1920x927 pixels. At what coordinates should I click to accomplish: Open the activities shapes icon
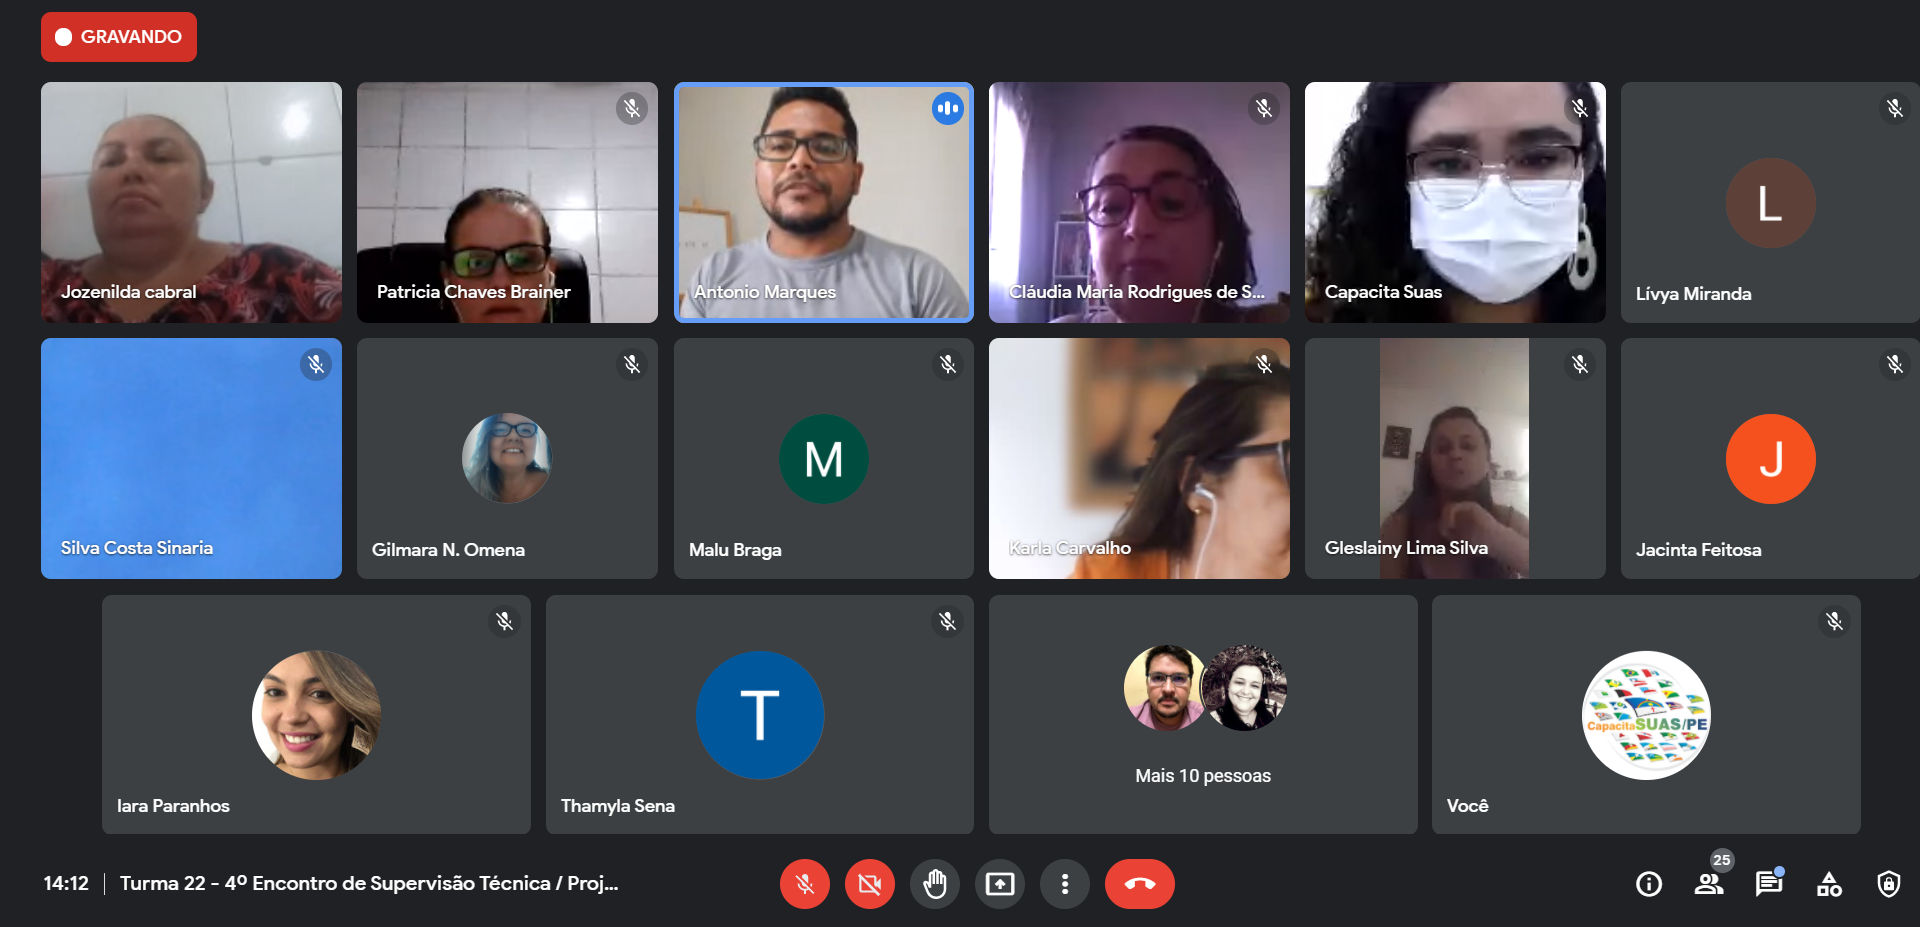[1829, 884]
